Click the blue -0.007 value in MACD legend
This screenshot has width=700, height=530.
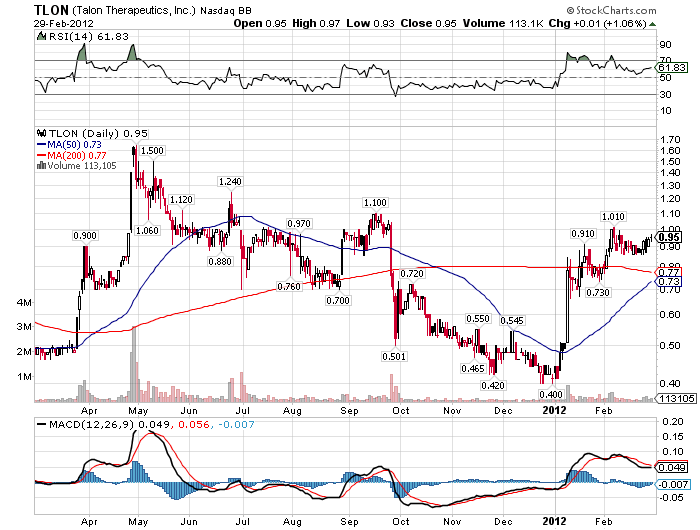(x=236, y=424)
